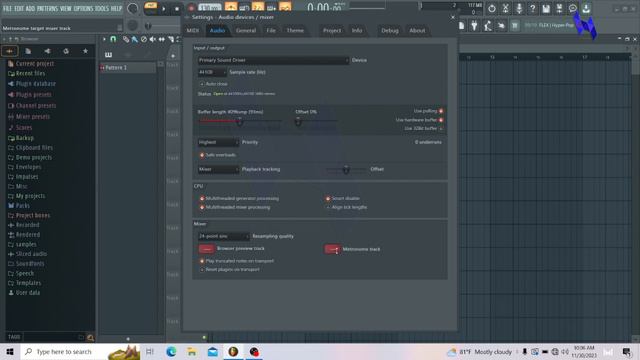Click the Save project floppy icon
This screenshot has height=360, width=640.
546,9
